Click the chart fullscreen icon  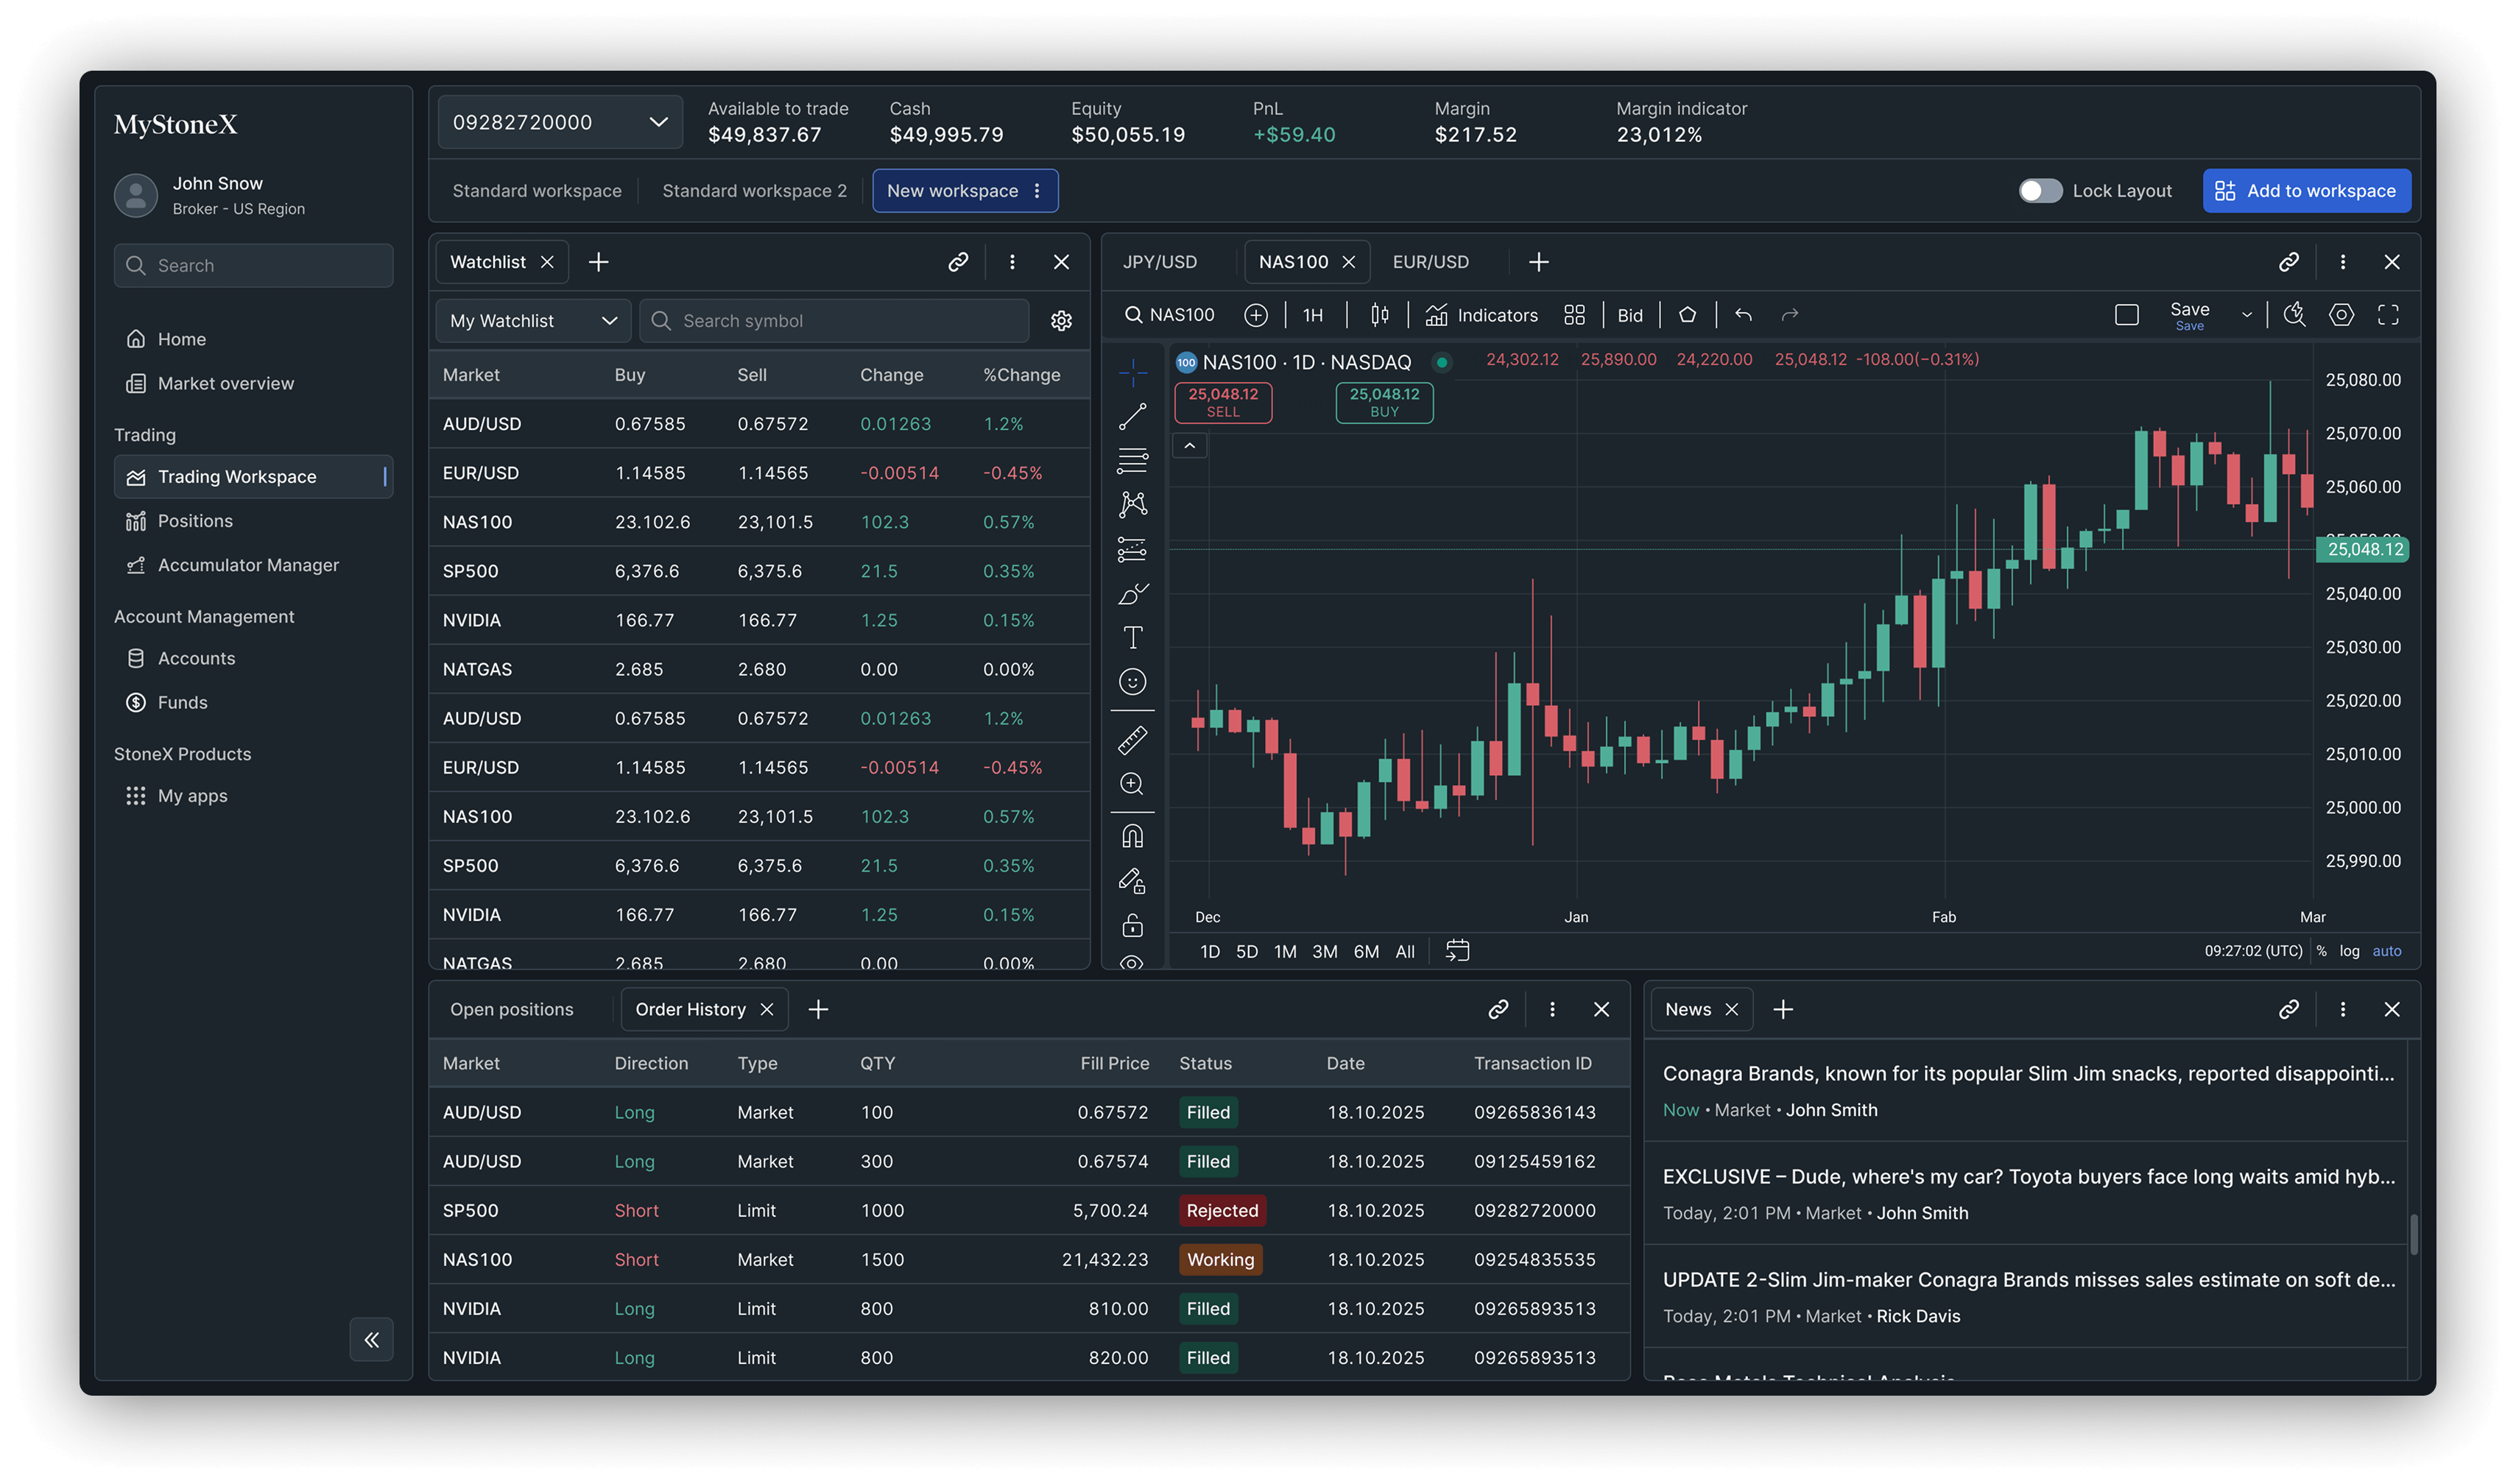(2388, 315)
